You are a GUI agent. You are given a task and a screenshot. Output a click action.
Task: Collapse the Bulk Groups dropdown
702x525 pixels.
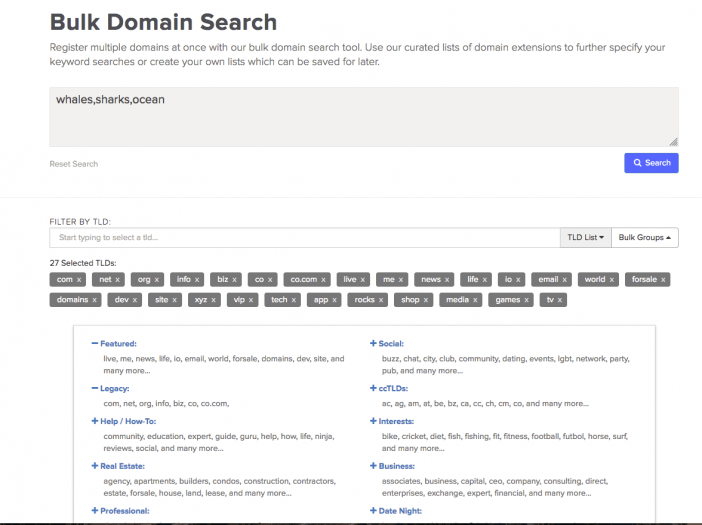[x=645, y=237]
